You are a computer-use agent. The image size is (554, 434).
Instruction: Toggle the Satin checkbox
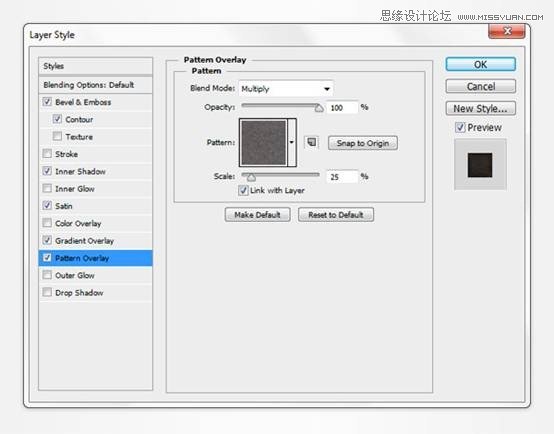pos(47,206)
